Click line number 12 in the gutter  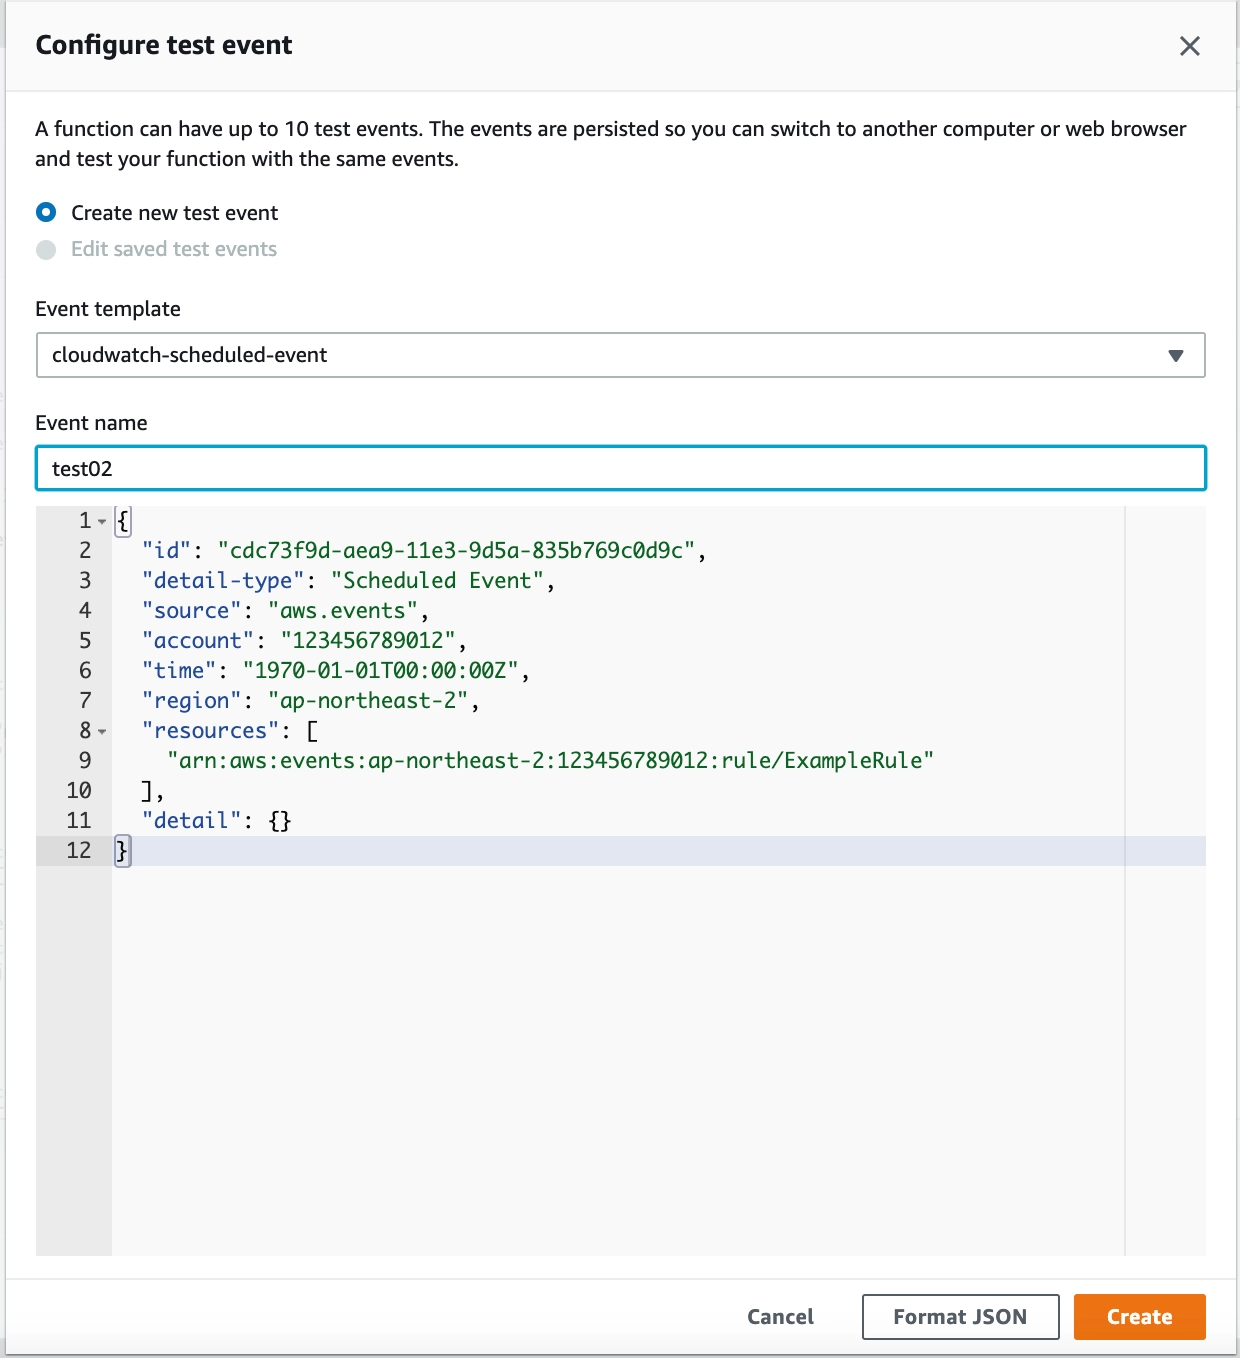click(79, 851)
